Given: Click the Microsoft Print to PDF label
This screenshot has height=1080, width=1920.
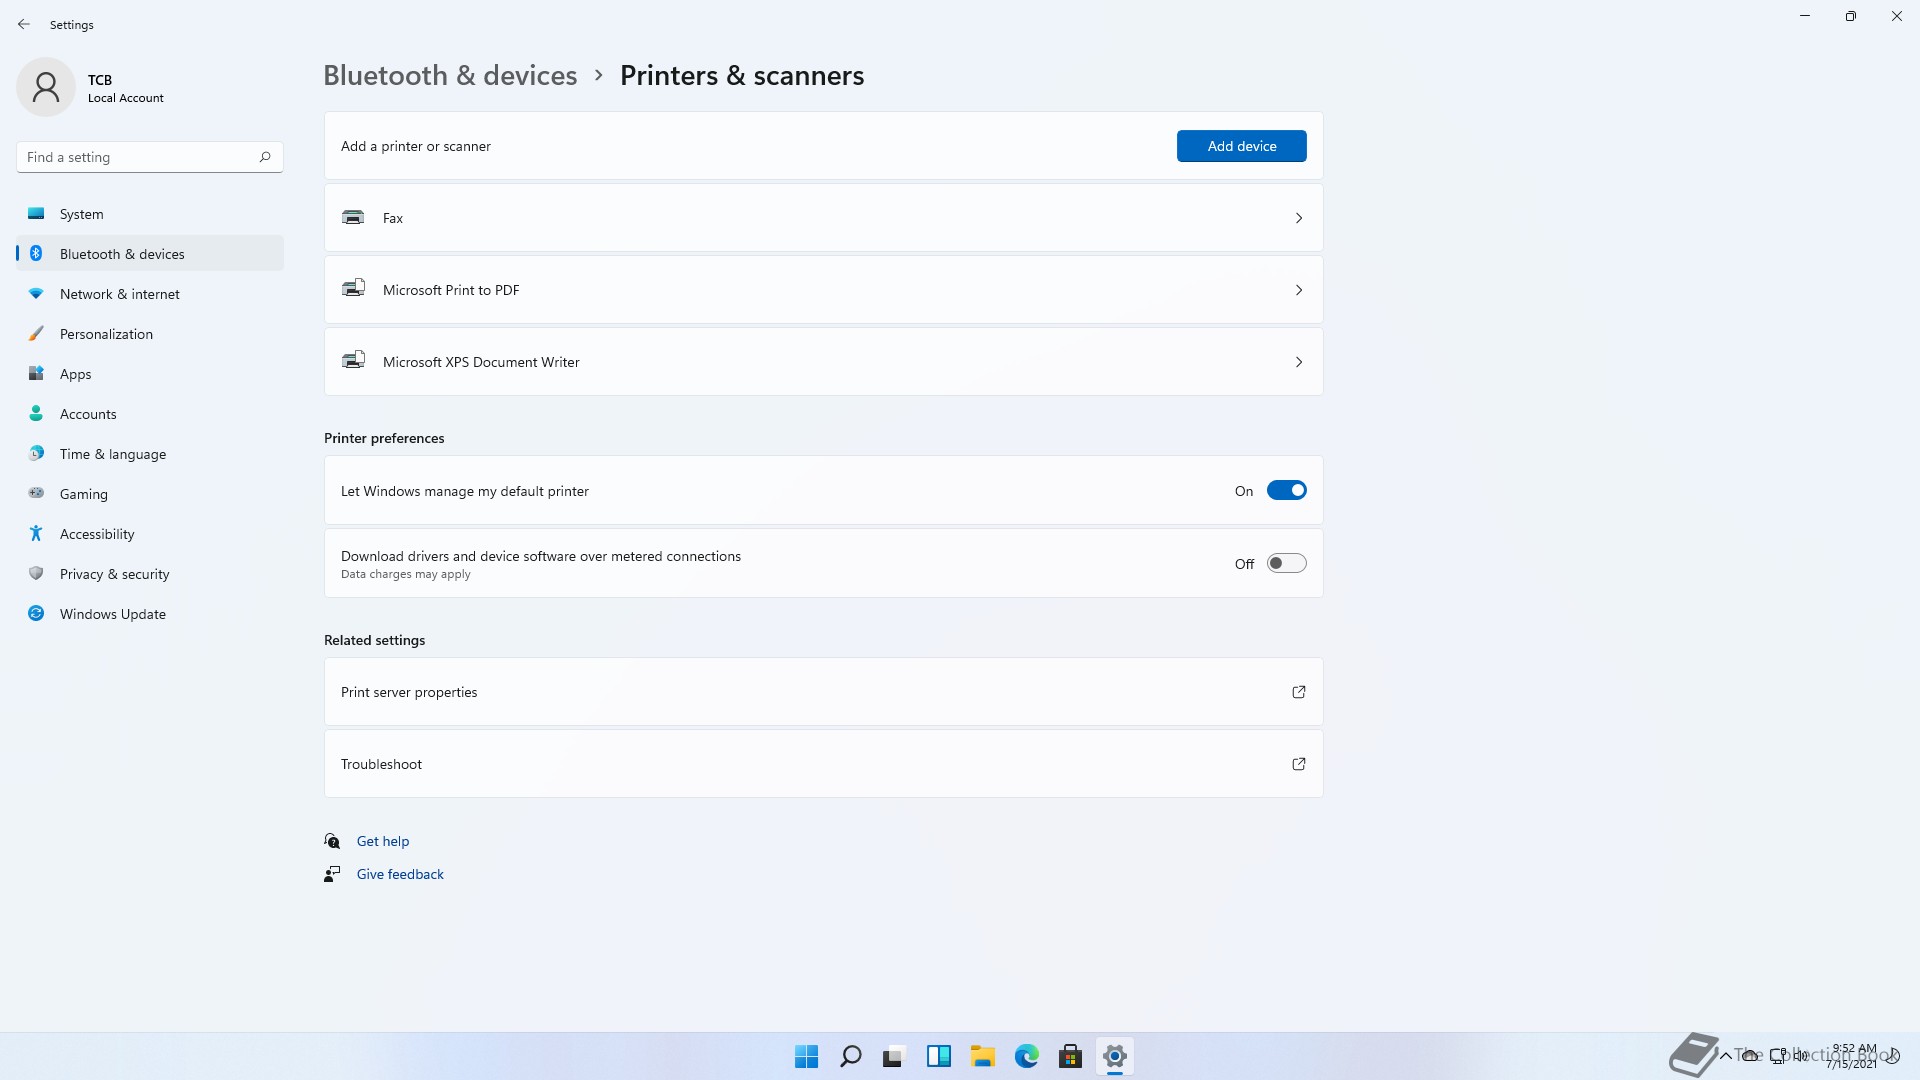Looking at the screenshot, I should (451, 290).
